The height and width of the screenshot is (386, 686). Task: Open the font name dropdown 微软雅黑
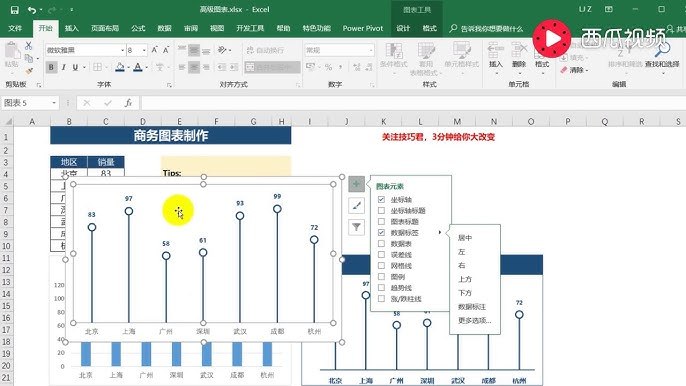pos(122,50)
